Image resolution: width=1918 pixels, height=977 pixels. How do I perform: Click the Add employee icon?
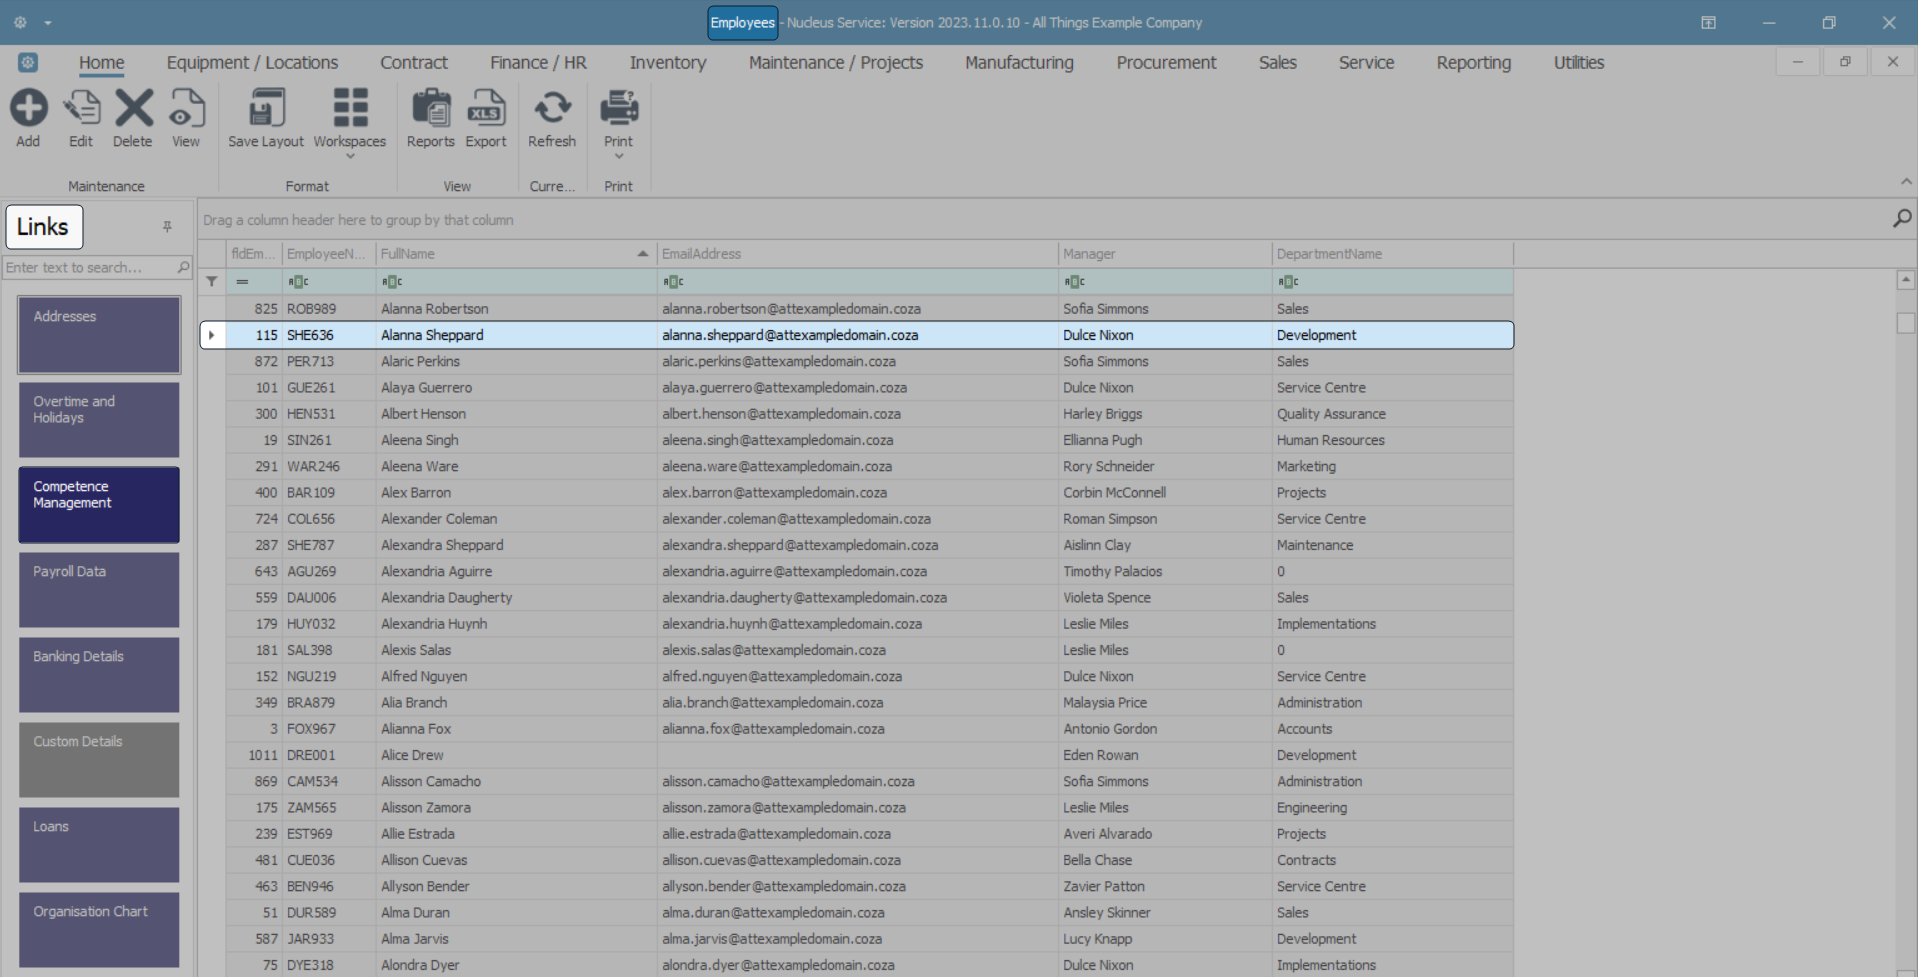point(28,109)
